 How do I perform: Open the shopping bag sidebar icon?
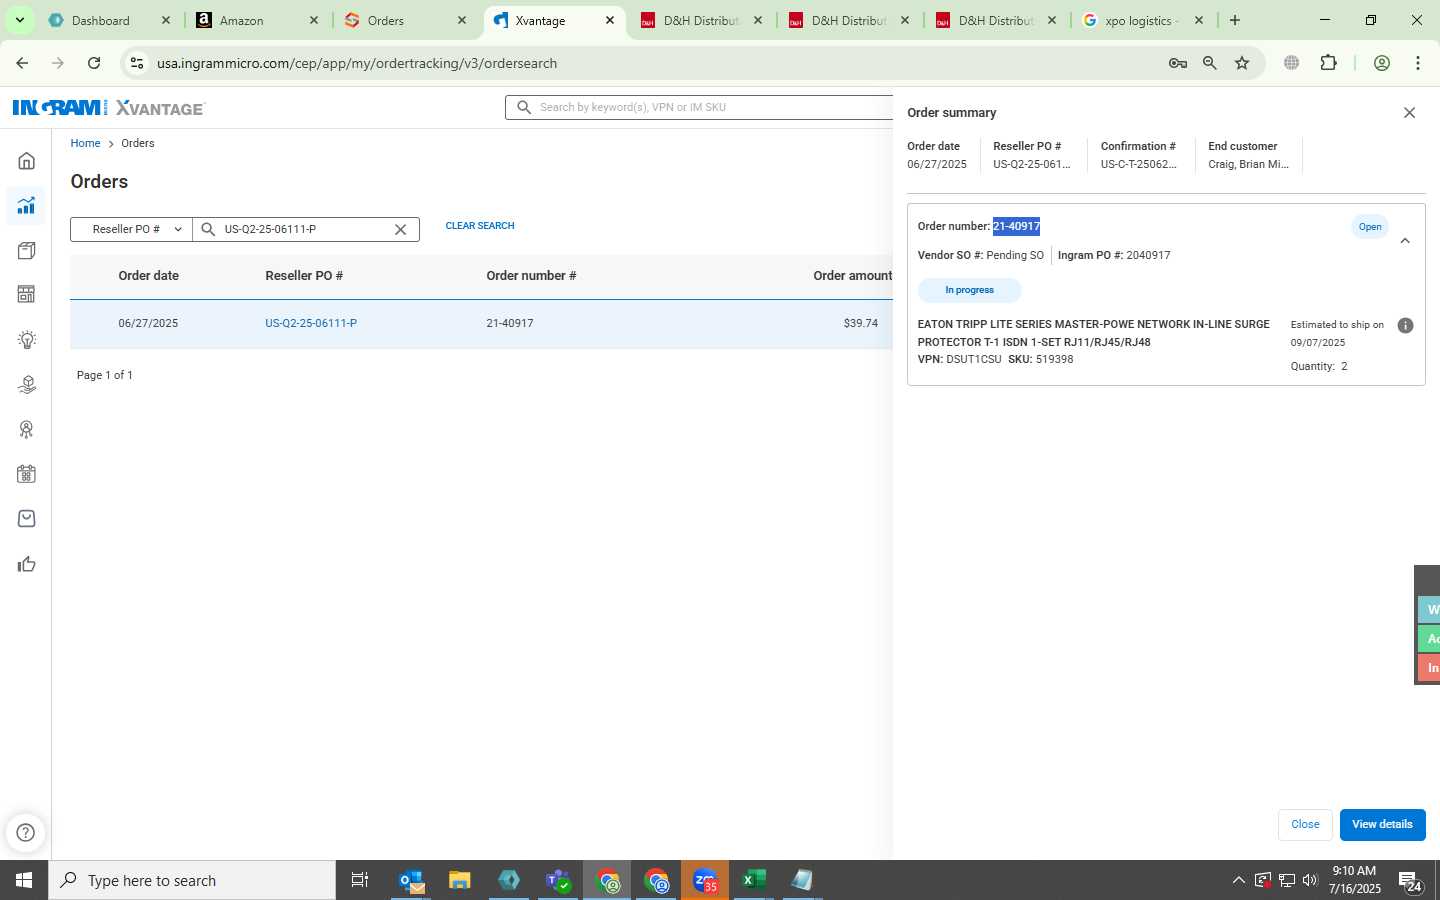(x=27, y=518)
